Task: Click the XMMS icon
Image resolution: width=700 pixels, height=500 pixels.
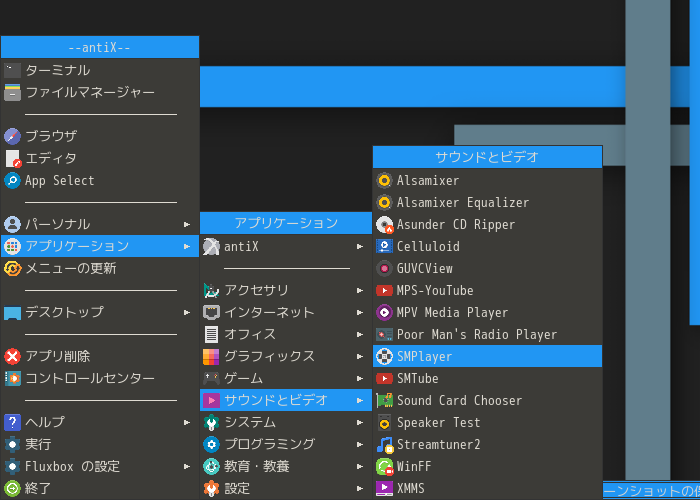Action: [x=384, y=488]
